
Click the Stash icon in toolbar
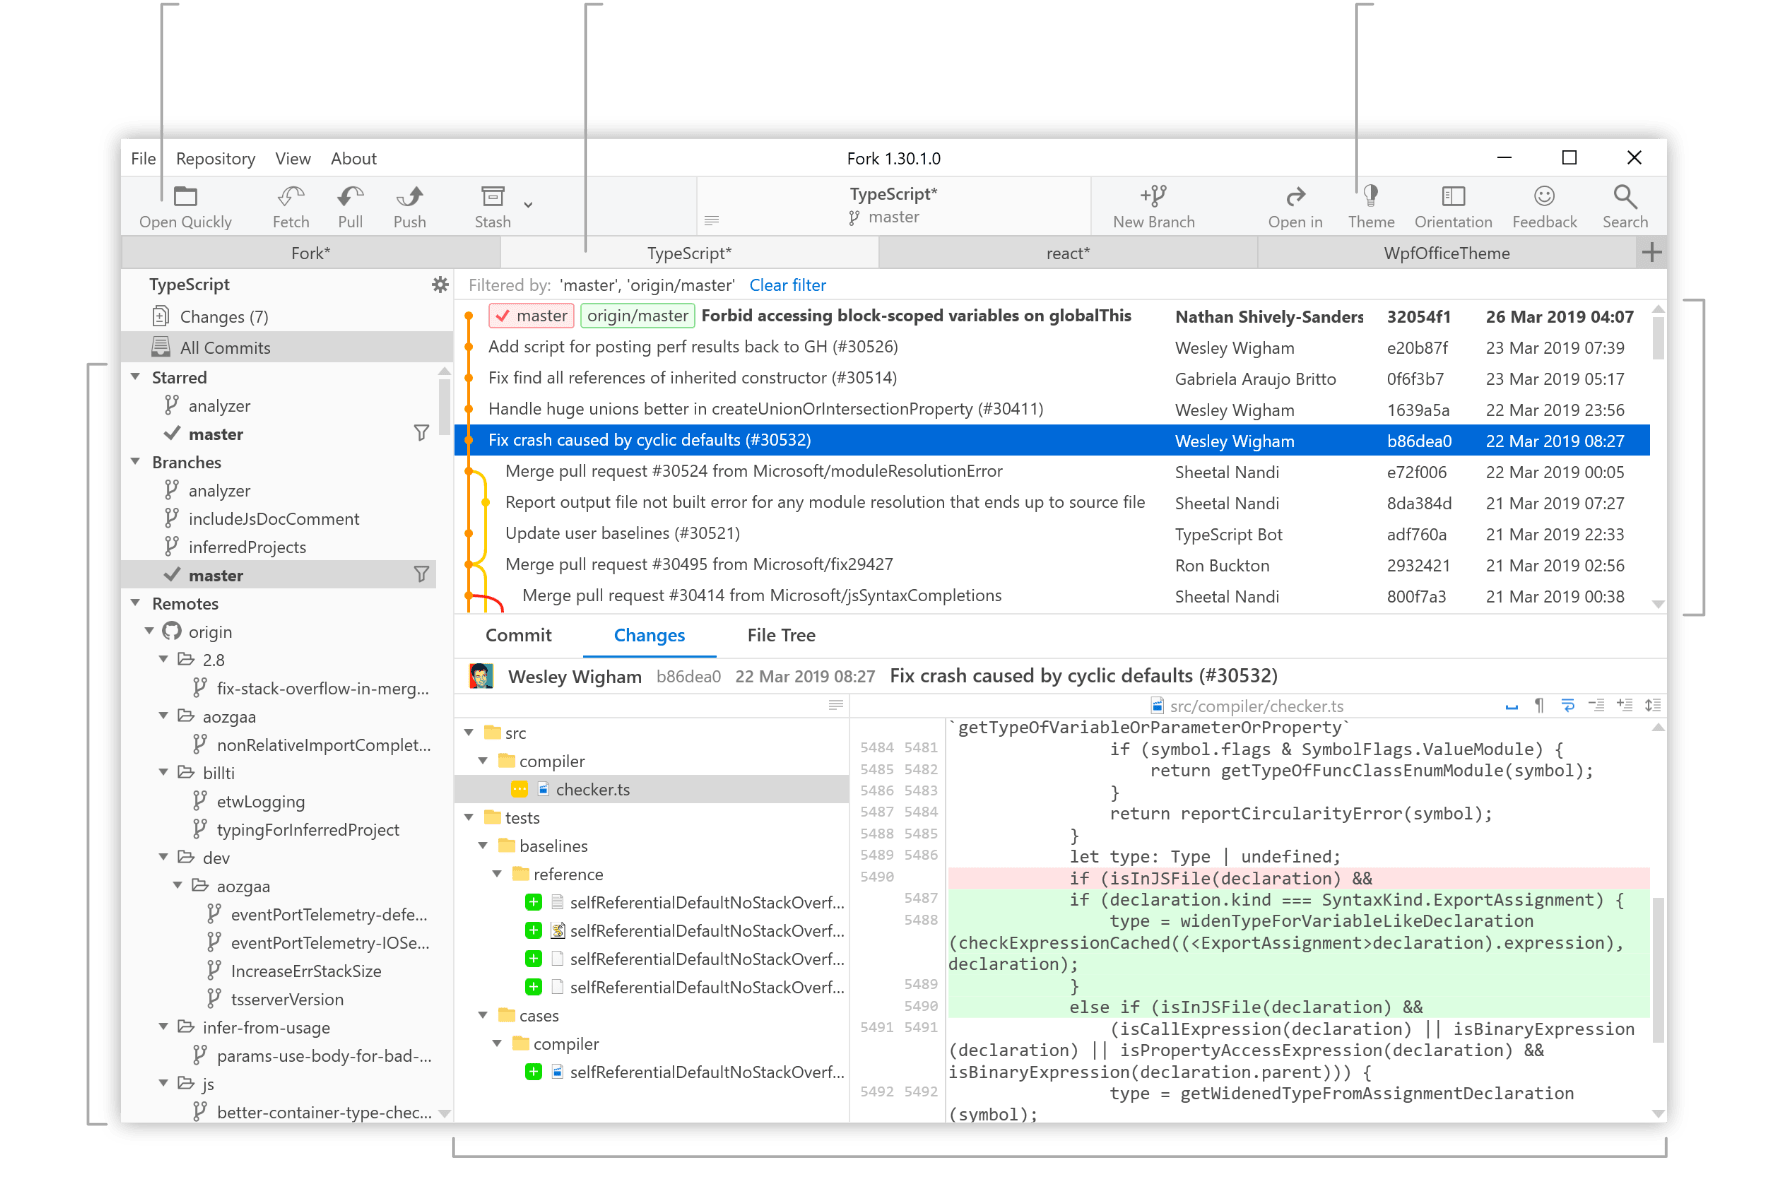coord(492,197)
